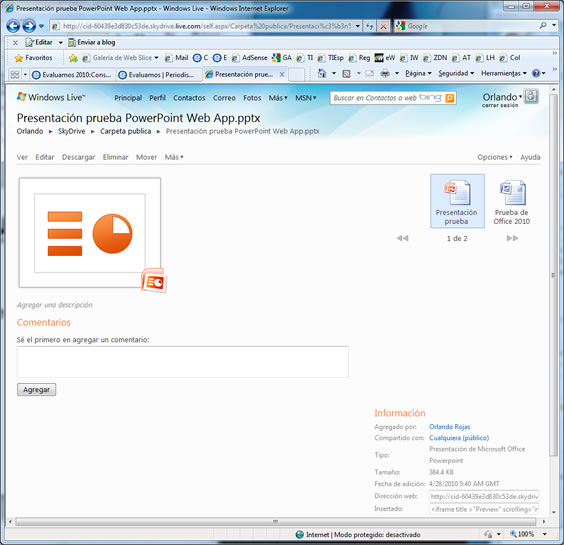Image resolution: width=564 pixels, height=545 pixels.
Task: Click the Agregar una descripción text
Action: (x=55, y=305)
